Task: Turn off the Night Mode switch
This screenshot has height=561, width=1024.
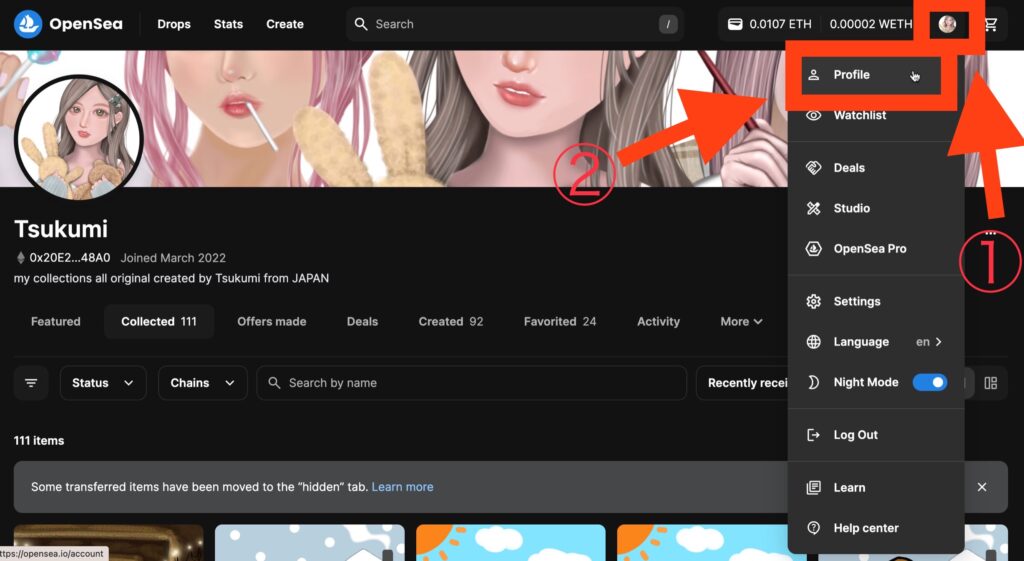Action: [x=929, y=382]
